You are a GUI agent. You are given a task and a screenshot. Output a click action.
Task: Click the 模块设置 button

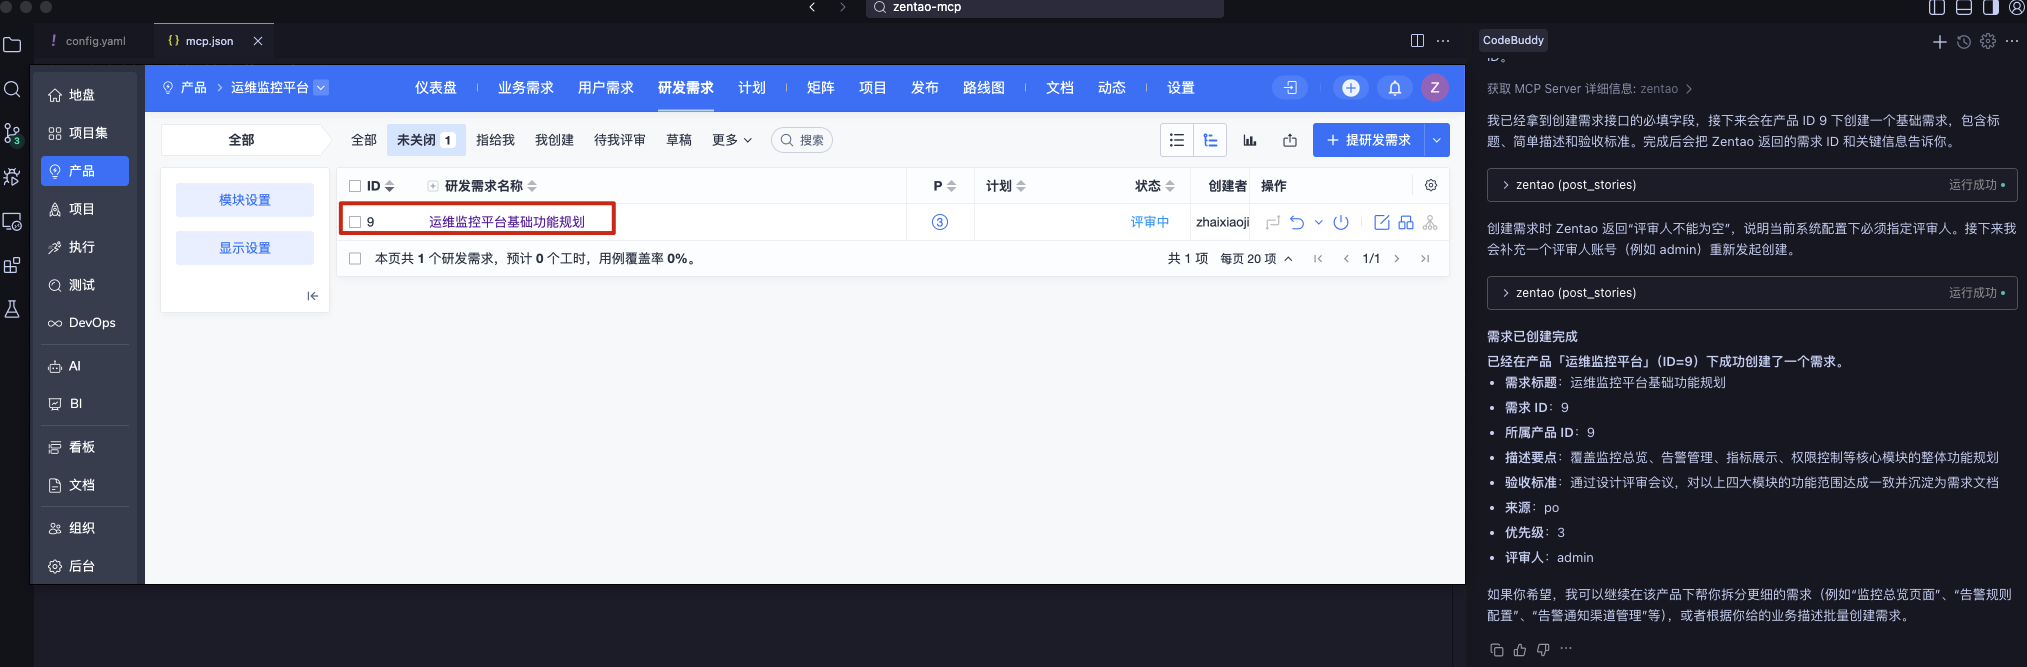[245, 200]
